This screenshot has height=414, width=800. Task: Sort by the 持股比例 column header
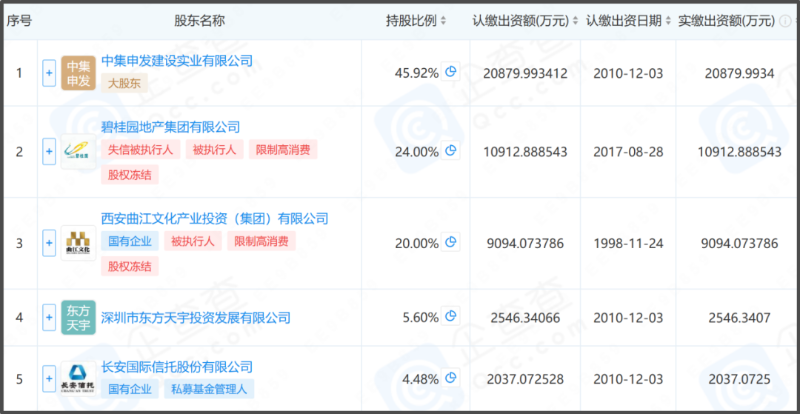(412, 21)
